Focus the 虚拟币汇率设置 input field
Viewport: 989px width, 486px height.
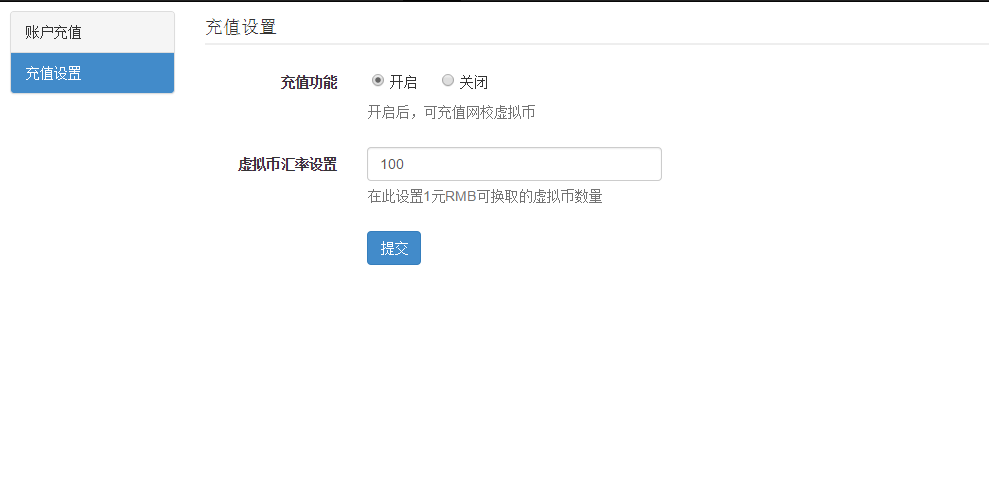tap(514, 164)
